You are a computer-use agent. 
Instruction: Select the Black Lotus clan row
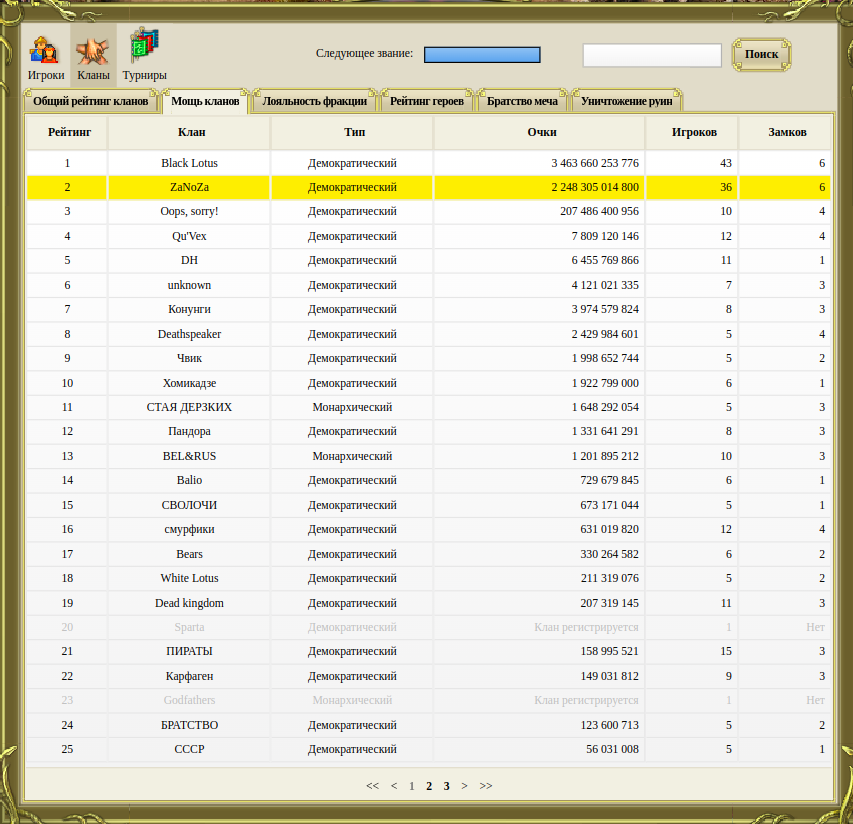[189, 163]
